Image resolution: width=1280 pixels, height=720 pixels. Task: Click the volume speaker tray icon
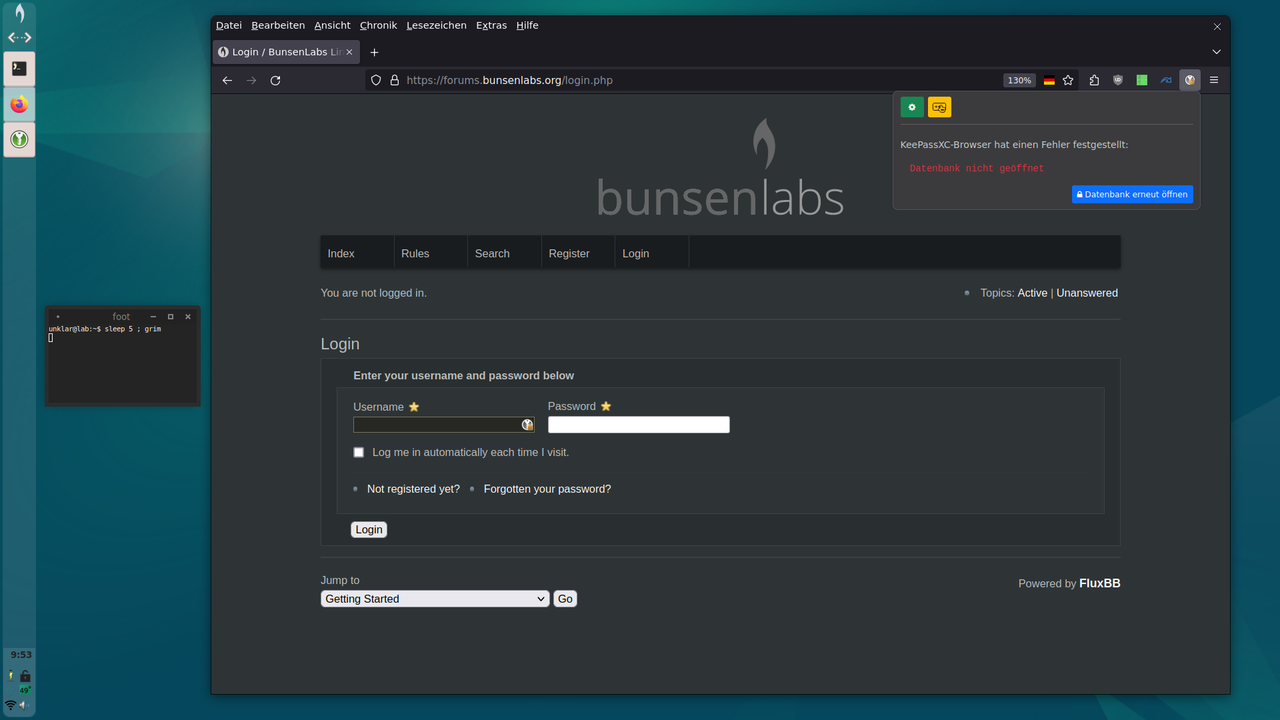pyautogui.click(x=24, y=705)
